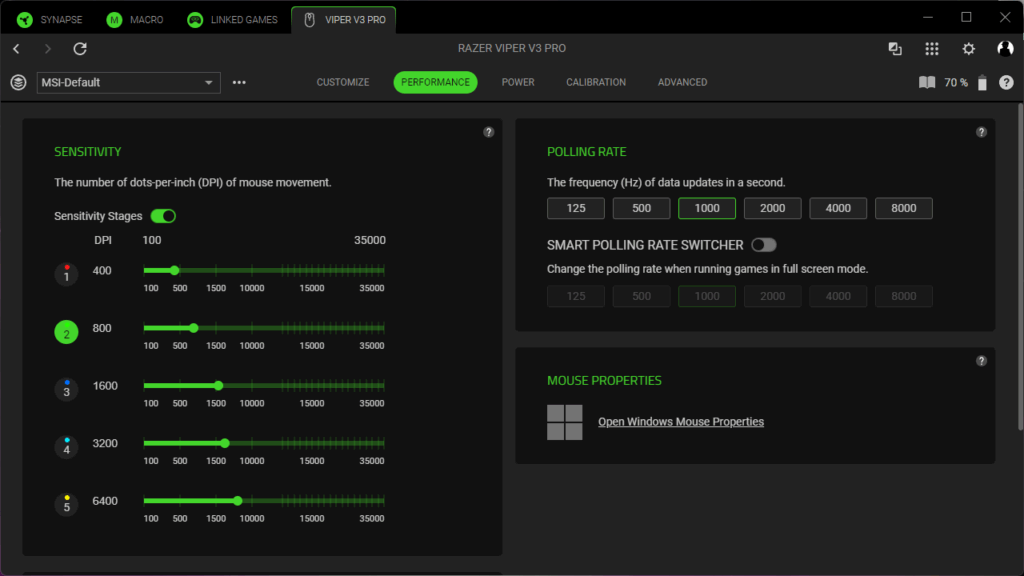This screenshot has width=1024, height=576.
Task: Go back using the left arrow
Action: point(17,49)
